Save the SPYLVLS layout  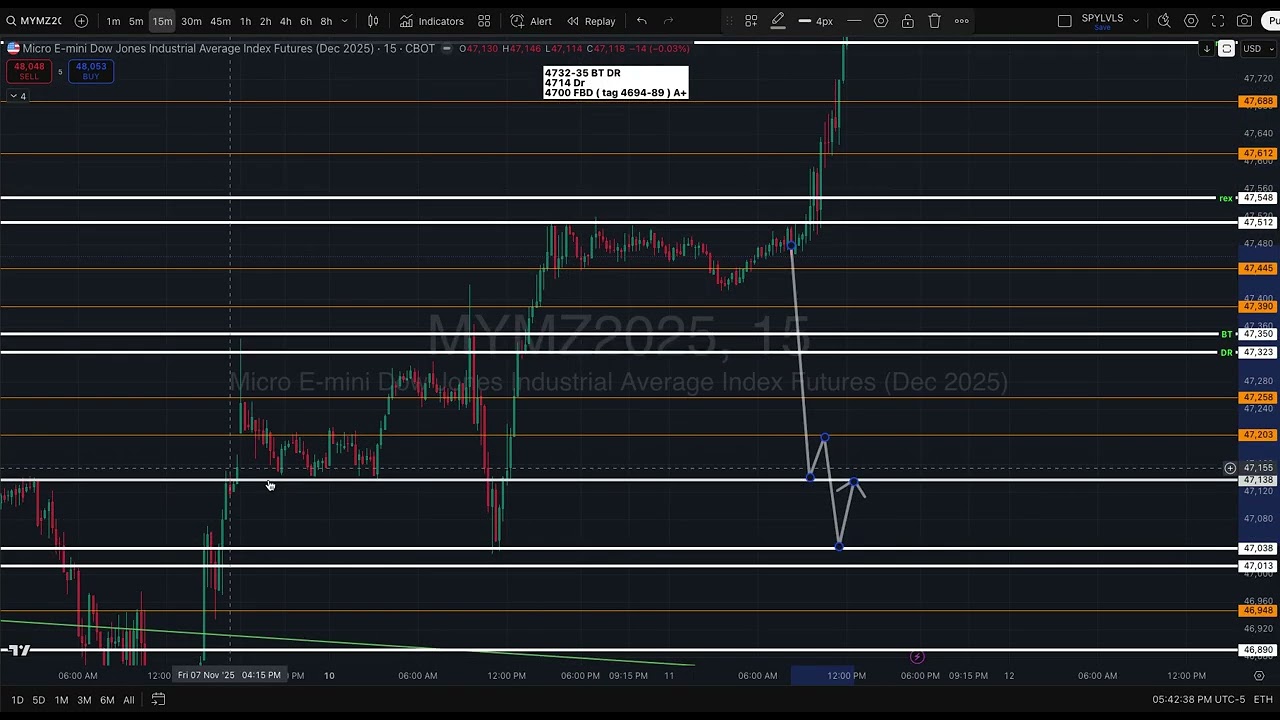[1102, 27]
